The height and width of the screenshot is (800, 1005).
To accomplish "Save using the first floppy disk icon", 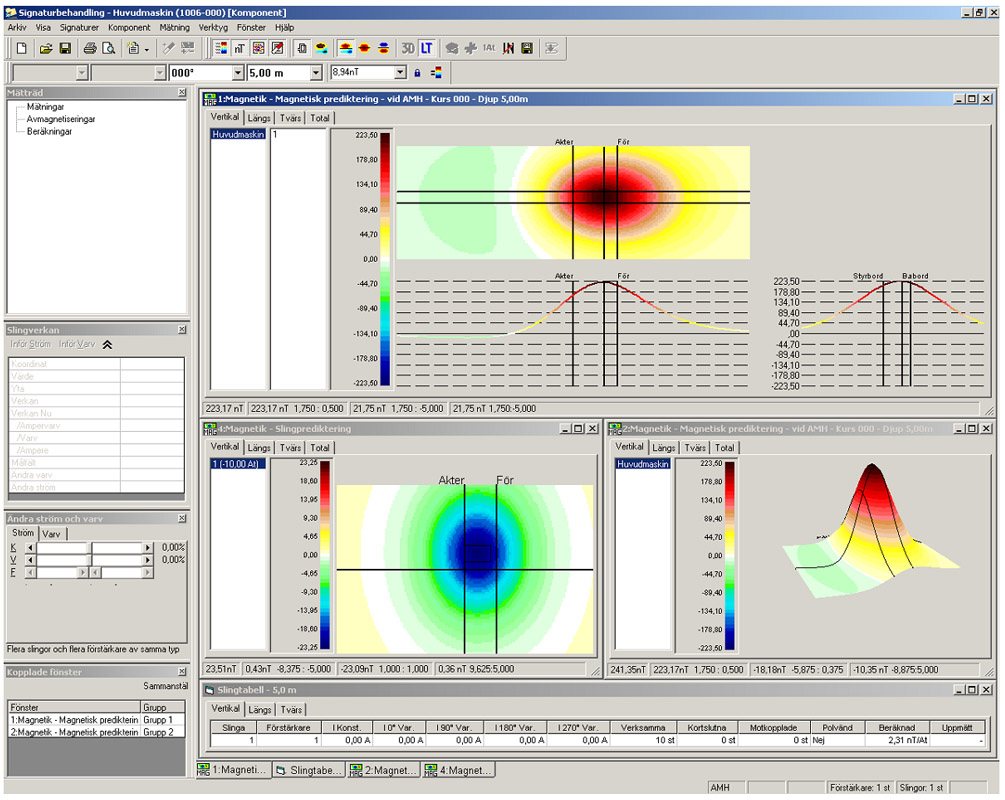I will coord(65,48).
